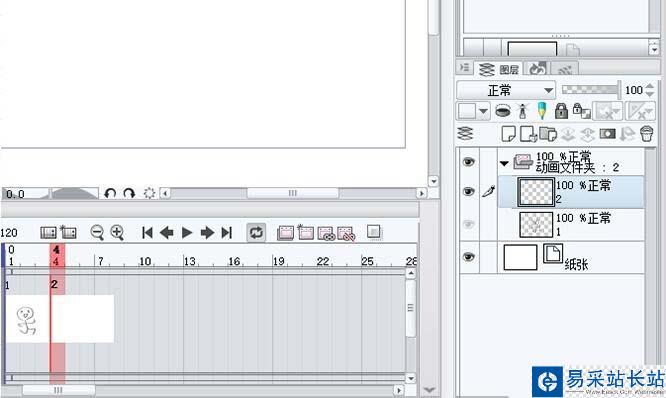Switch to the second tab beside 图层
The width and height of the screenshot is (666, 398).
pos(537,68)
